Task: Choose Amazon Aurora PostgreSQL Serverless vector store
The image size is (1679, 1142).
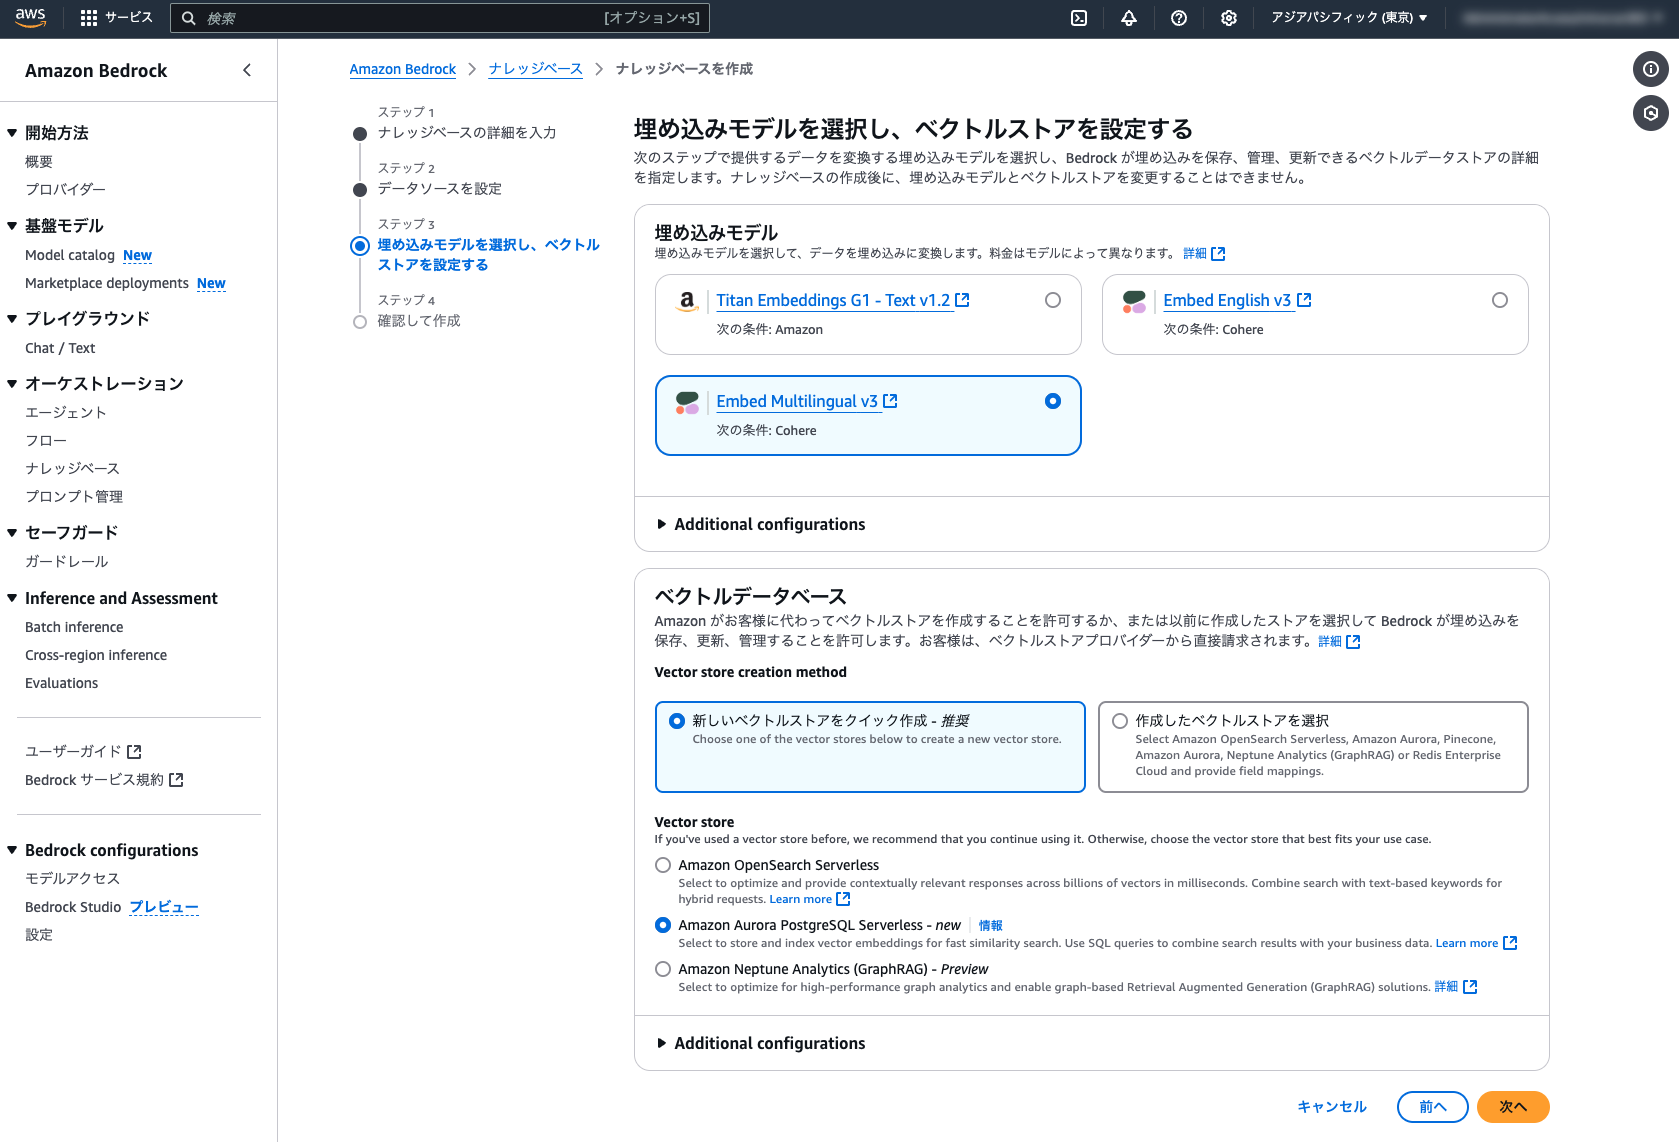Action: click(x=663, y=925)
